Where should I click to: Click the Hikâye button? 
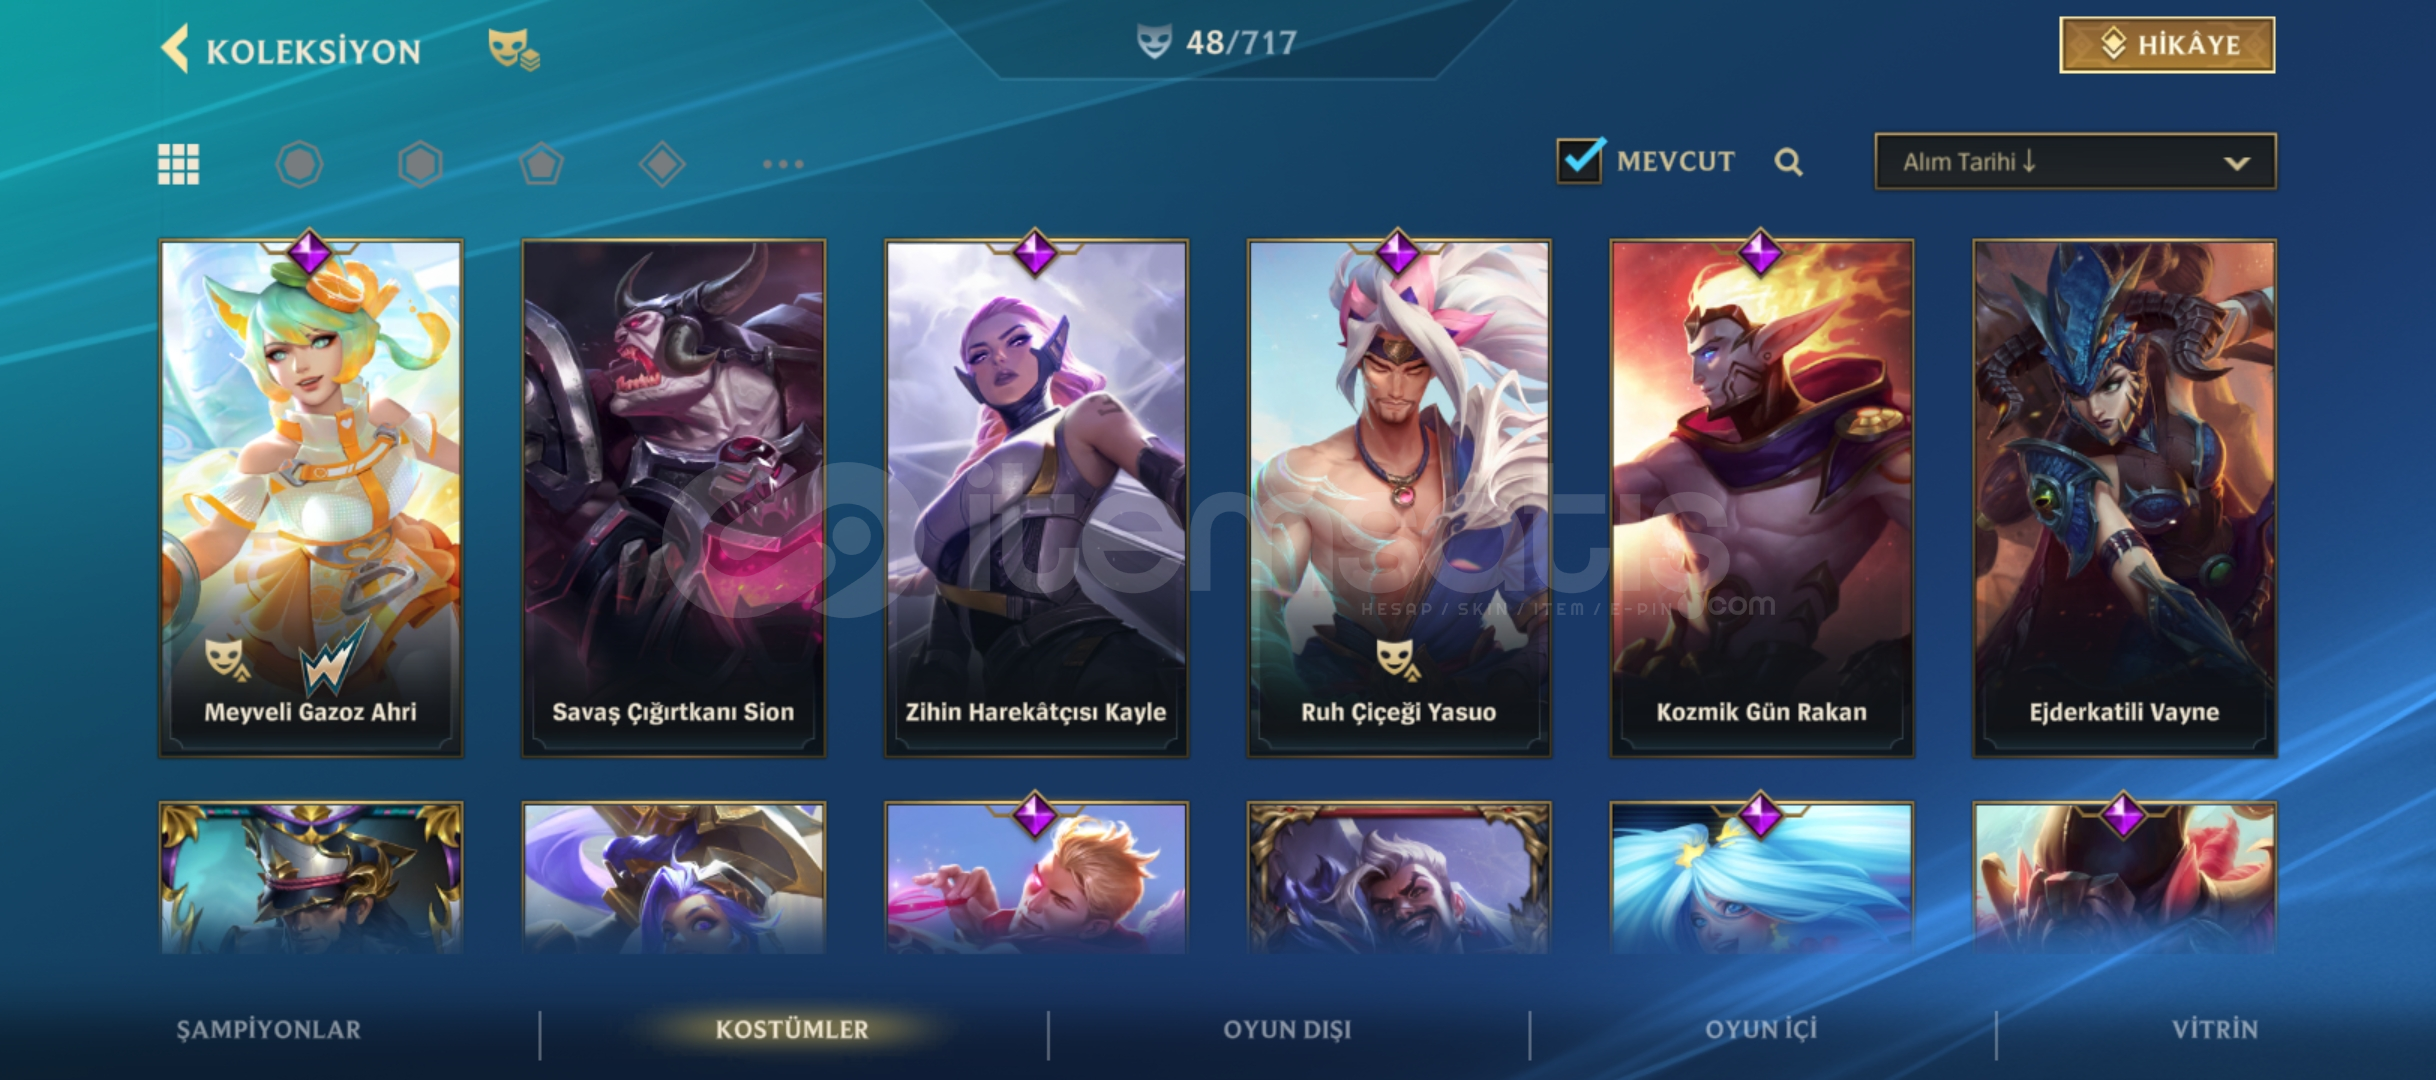pos(2167,45)
